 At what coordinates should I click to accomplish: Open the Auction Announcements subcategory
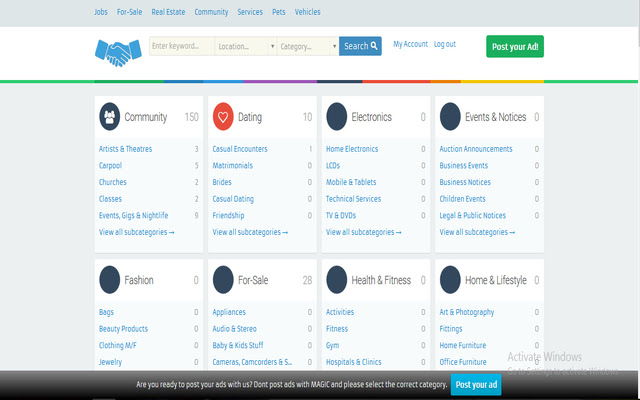pyautogui.click(x=476, y=149)
